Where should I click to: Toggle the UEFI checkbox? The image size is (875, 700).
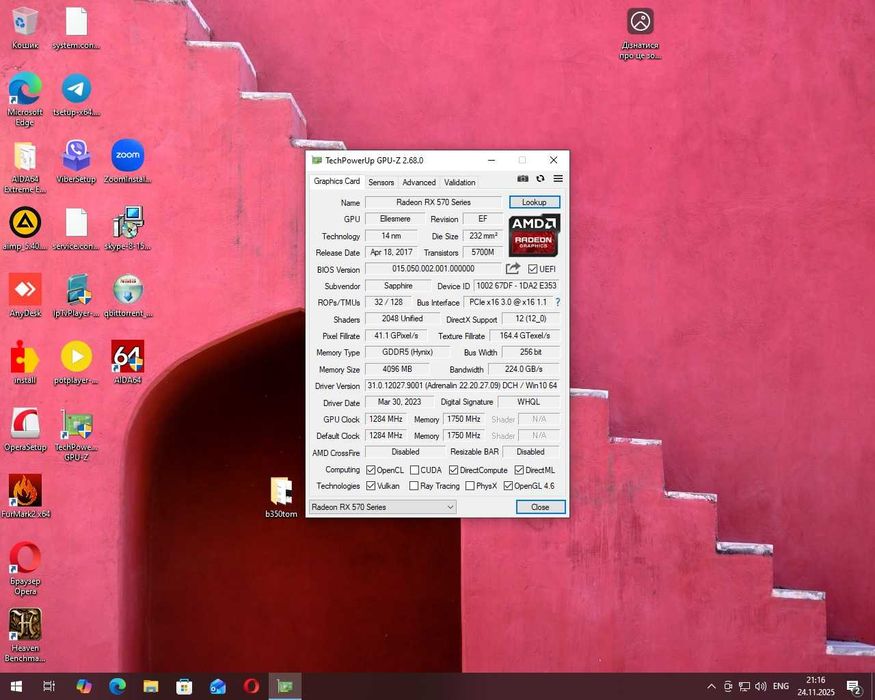(x=533, y=269)
